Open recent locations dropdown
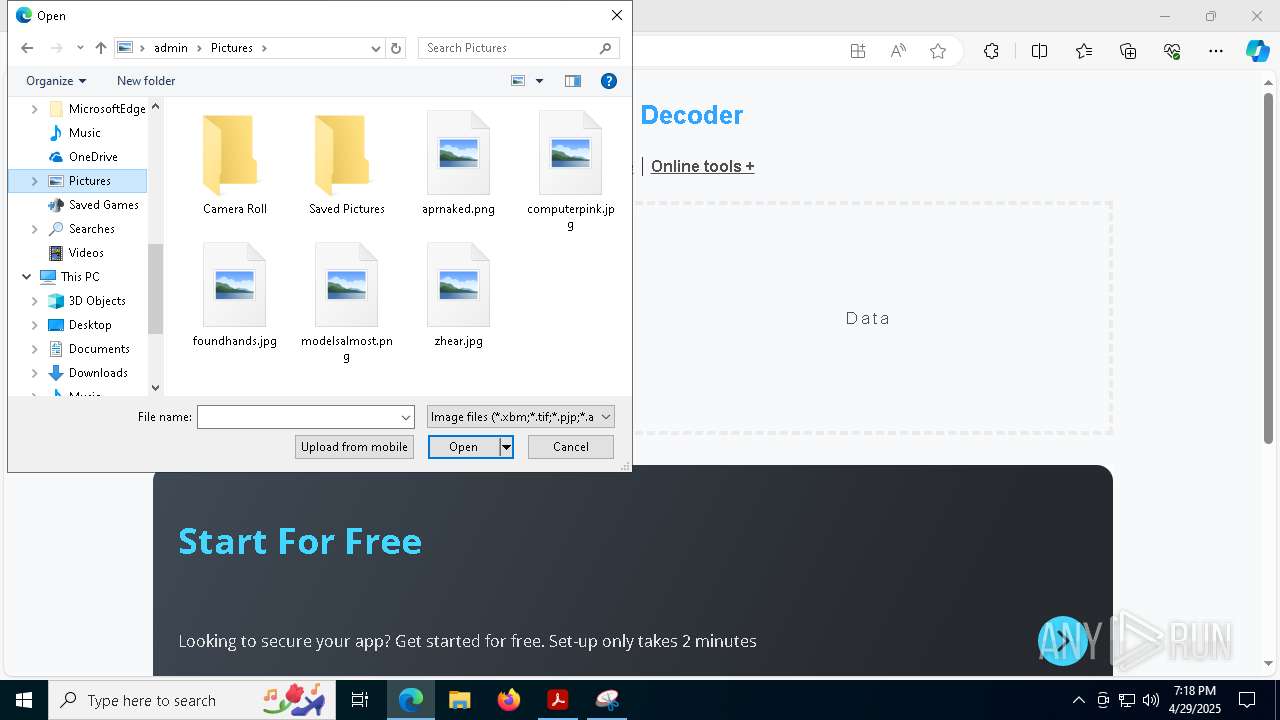The width and height of the screenshot is (1280, 720). (x=80, y=48)
